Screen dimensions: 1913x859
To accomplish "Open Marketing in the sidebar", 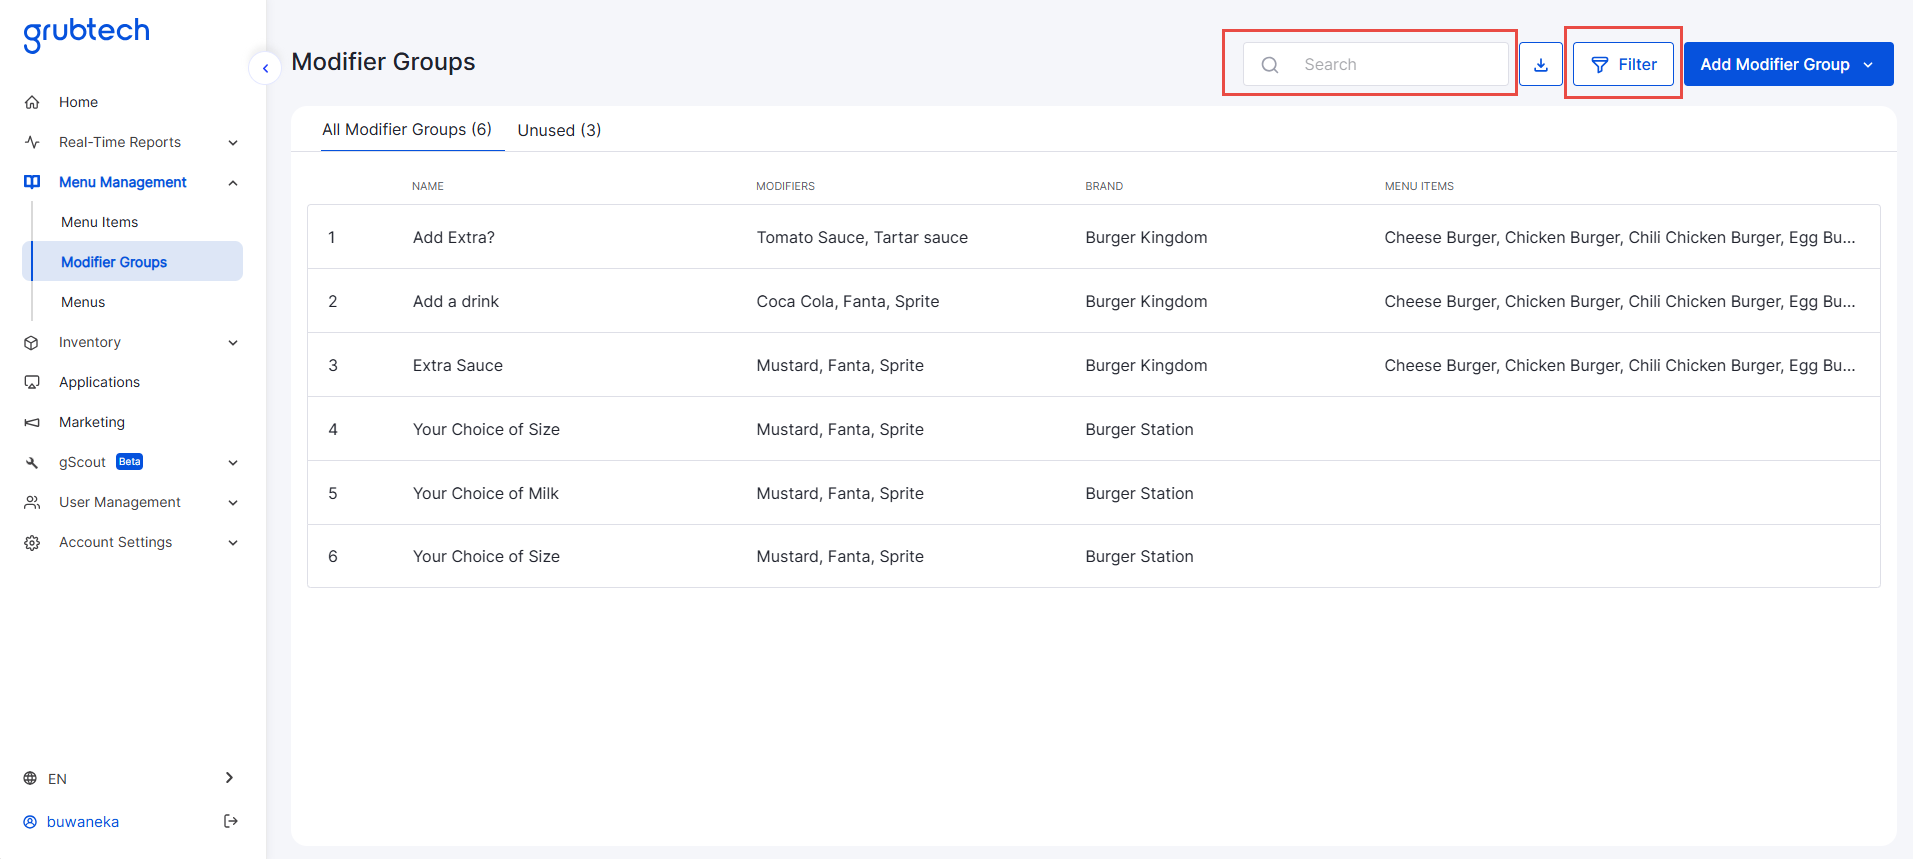I will click(92, 422).
